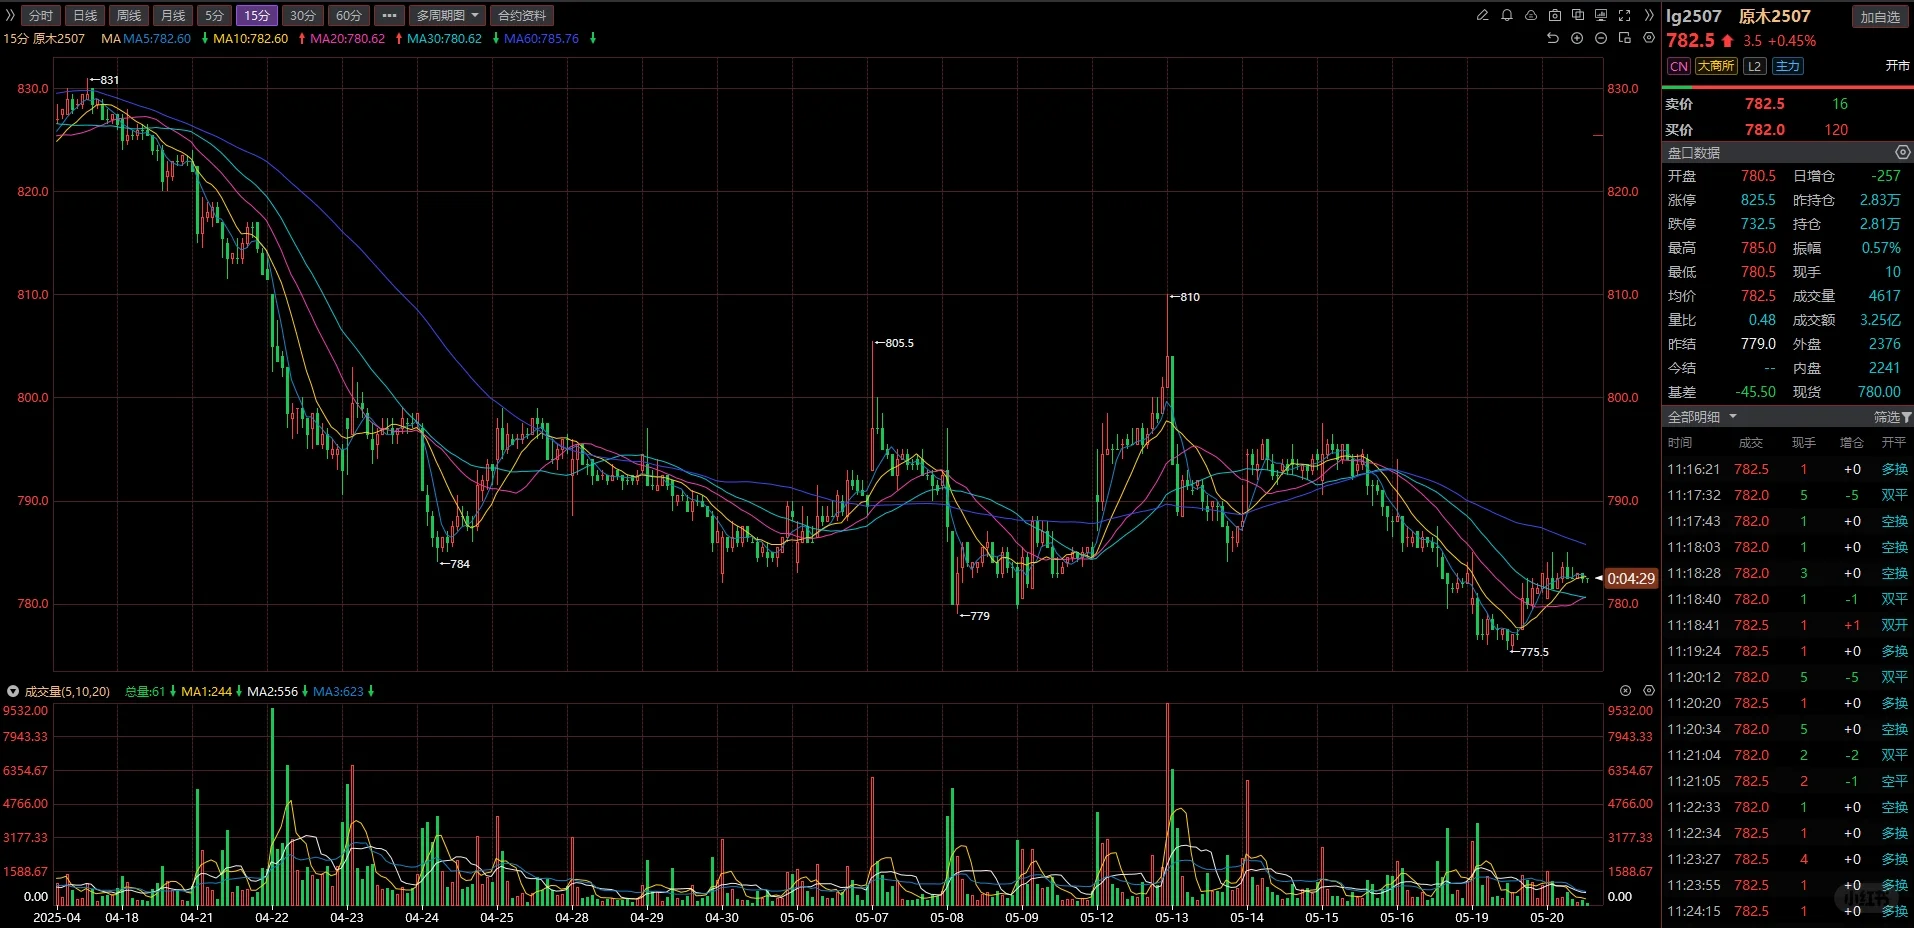Take a chart snapshot with camera icon
Image resolution: width=1914 pixels, height=928 pixels.
pos(1555,15)
